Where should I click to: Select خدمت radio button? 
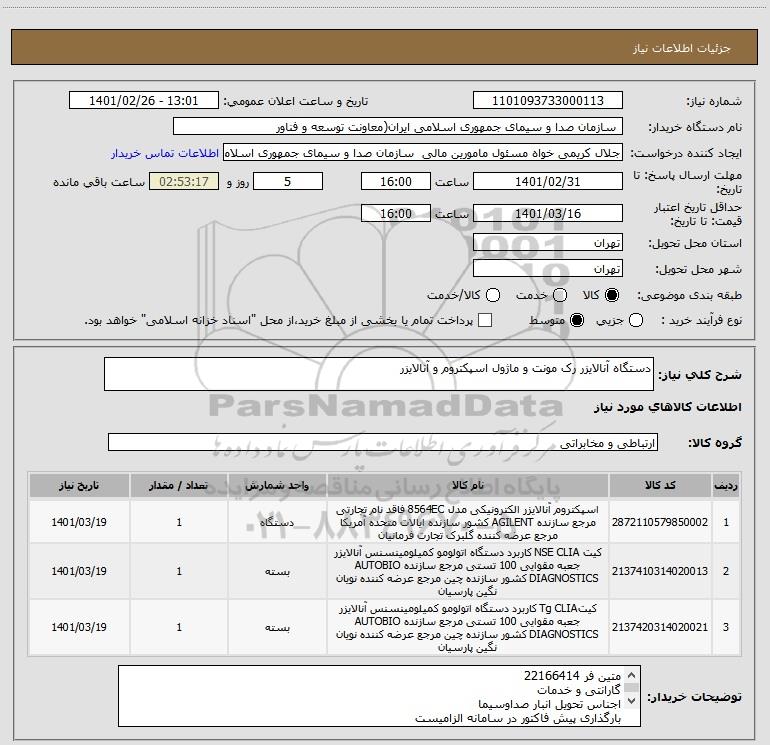[560, 295]
